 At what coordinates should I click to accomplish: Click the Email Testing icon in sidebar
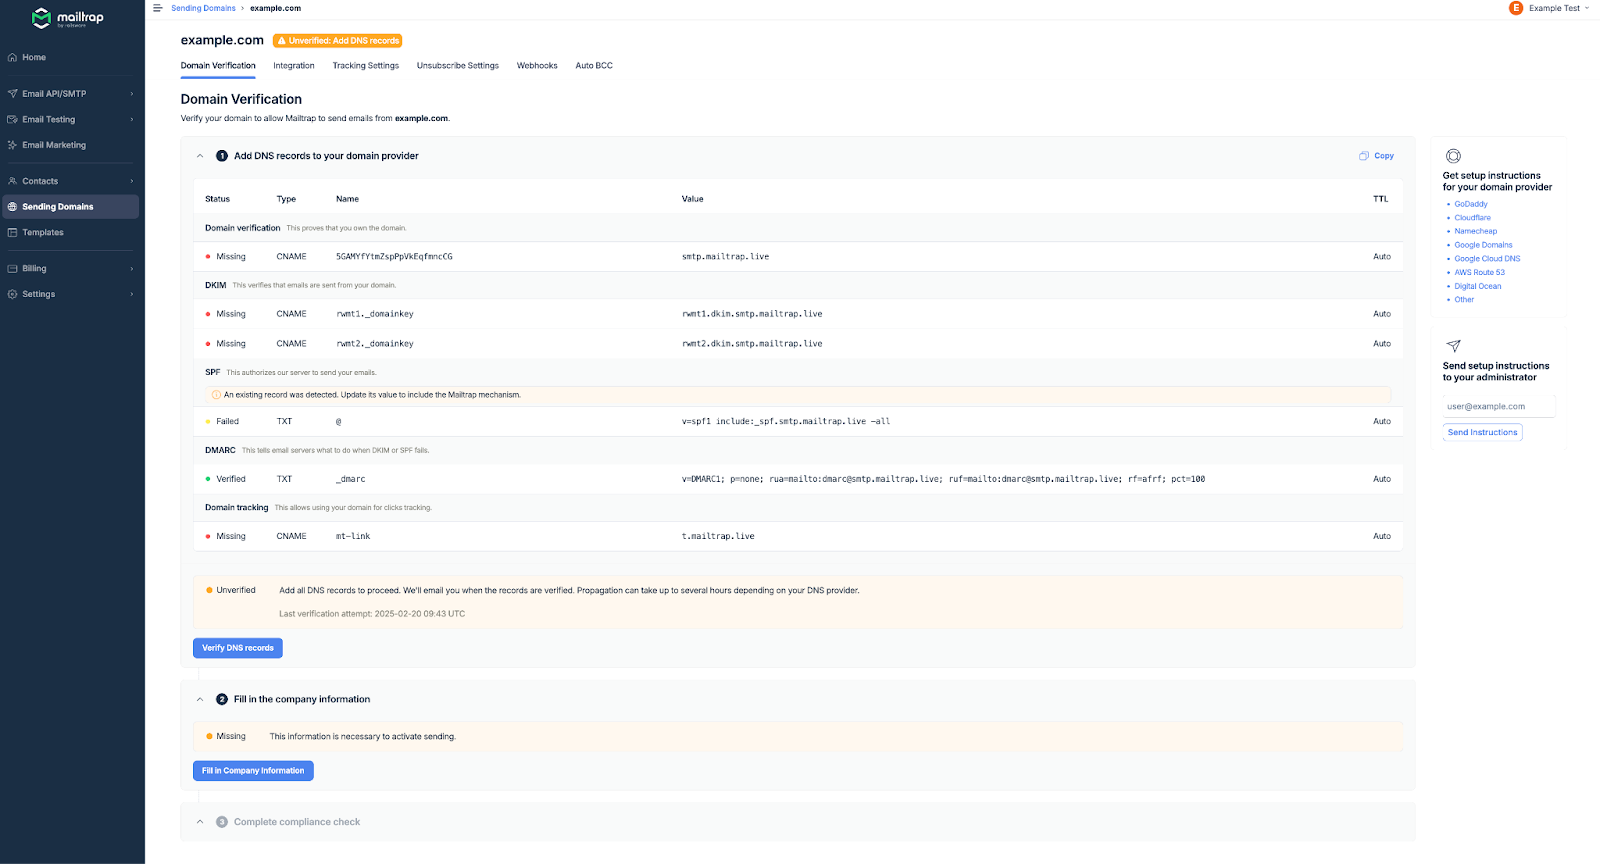coord(12,119)
